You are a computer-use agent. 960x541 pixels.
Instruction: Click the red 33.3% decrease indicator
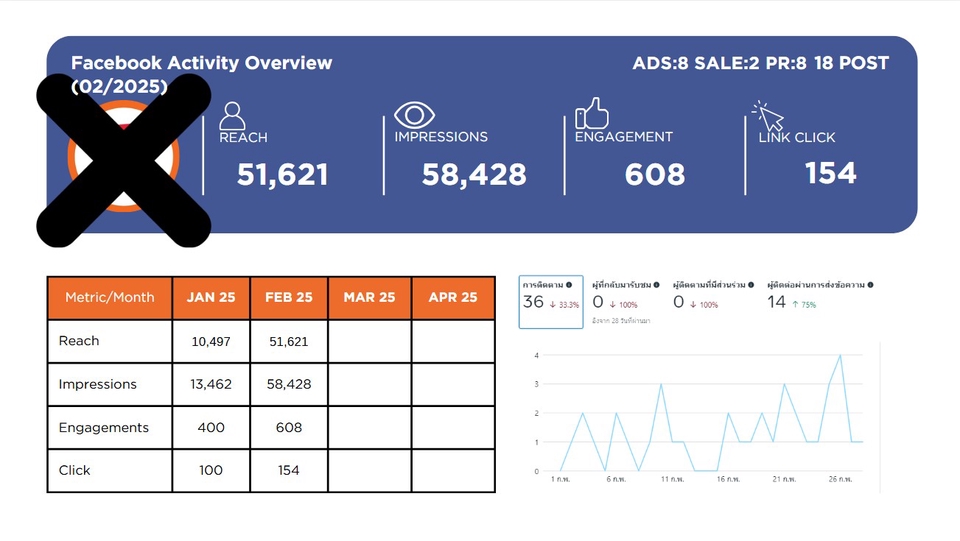pos(564,305)
